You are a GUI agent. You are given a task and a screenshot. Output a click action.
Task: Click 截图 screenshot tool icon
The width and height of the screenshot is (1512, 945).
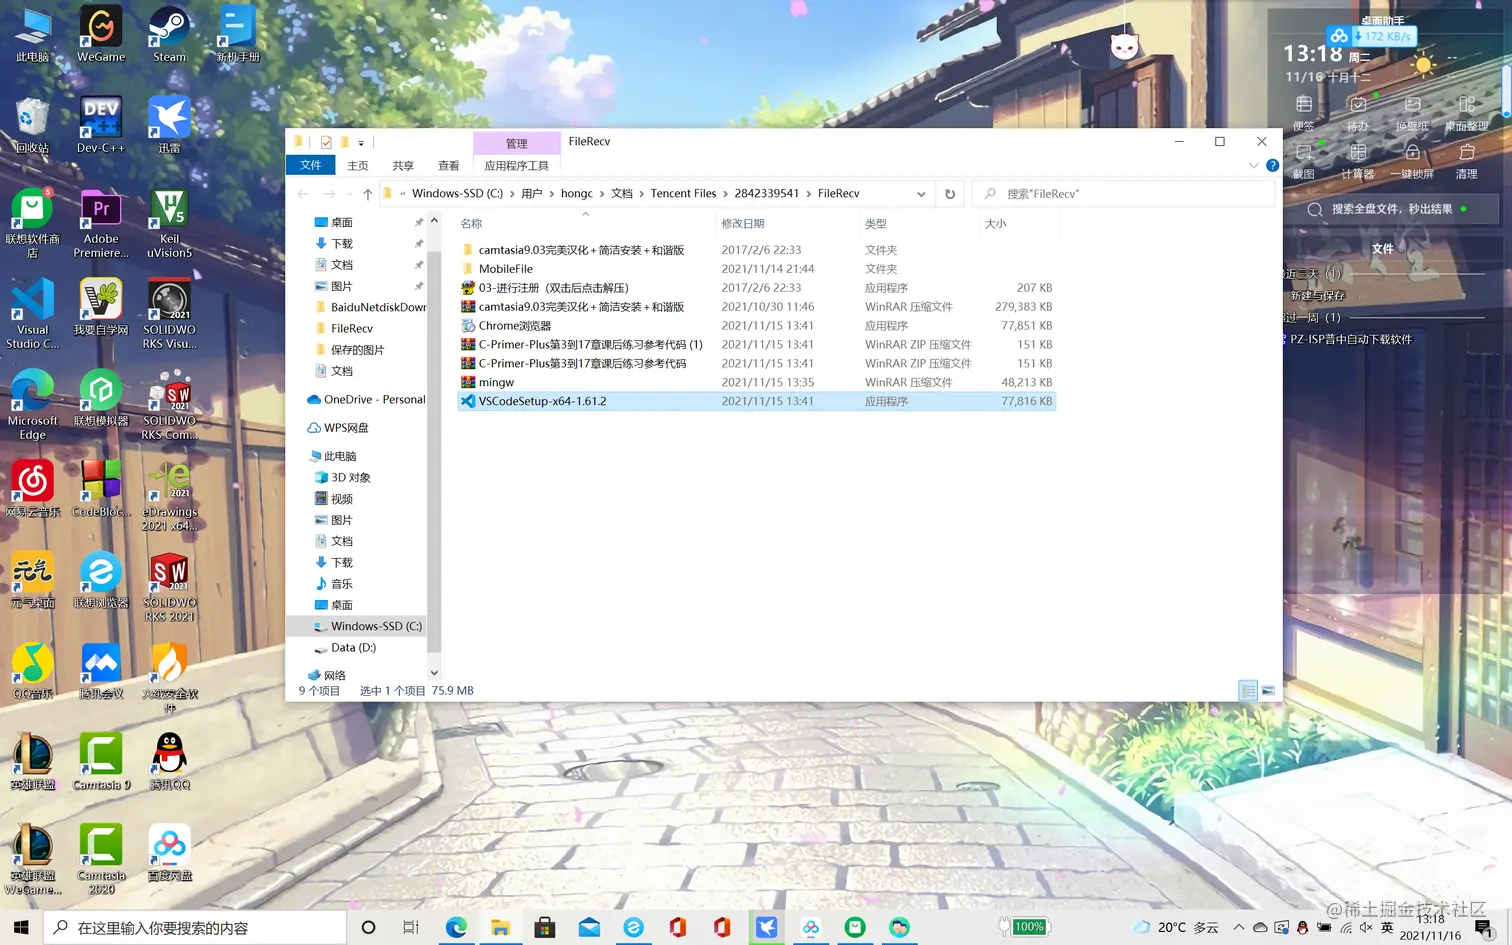click(x=1303, y=161)
